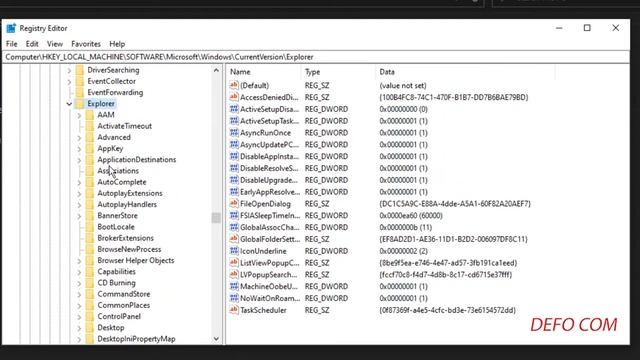640x360 pixels.
Task: Select the Capabilities key
Action: coord(116,272)
